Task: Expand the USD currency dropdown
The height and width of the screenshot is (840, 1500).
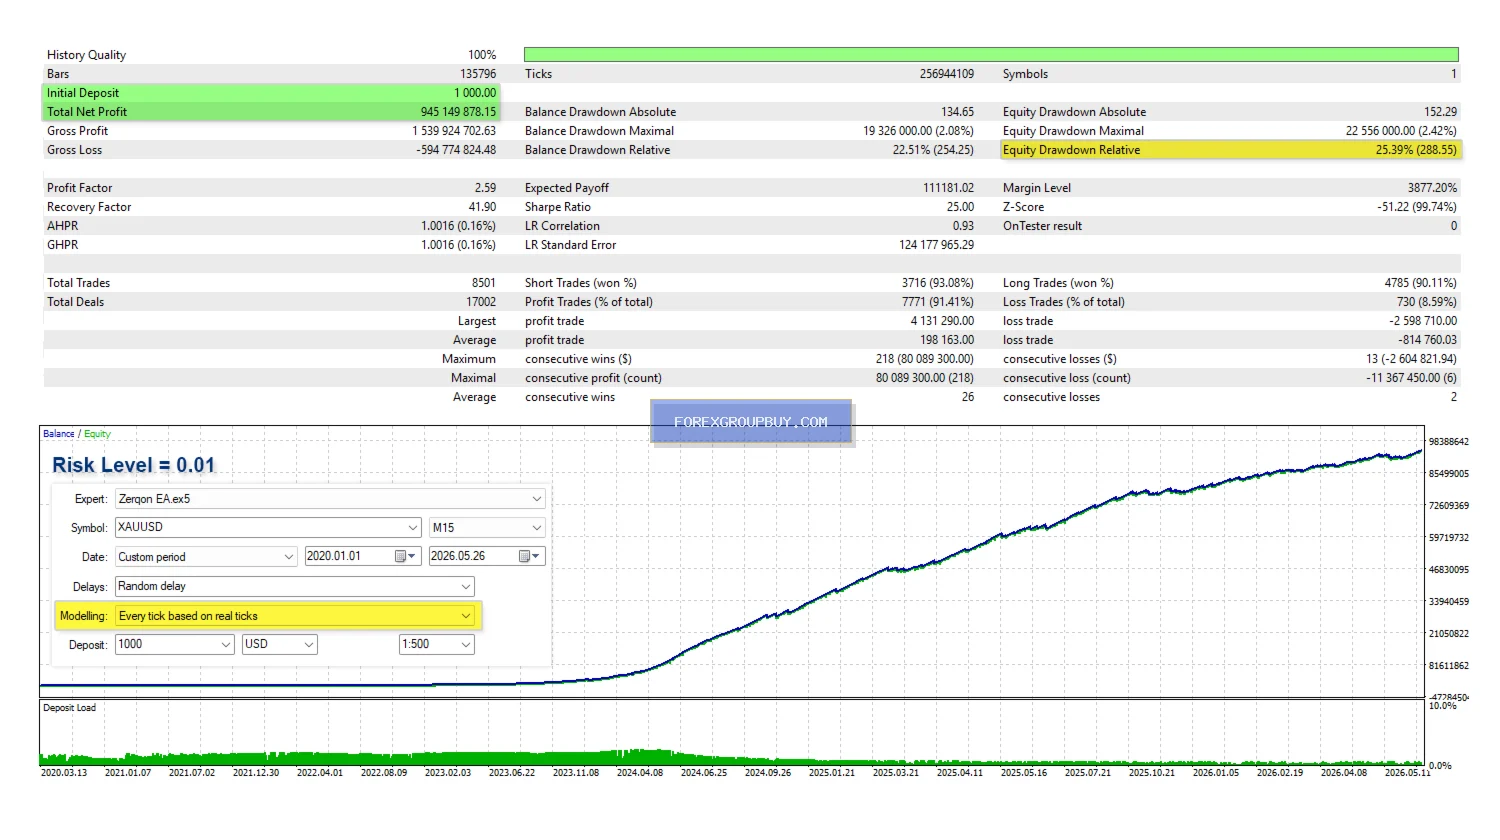Action: [x=280, y=644]
